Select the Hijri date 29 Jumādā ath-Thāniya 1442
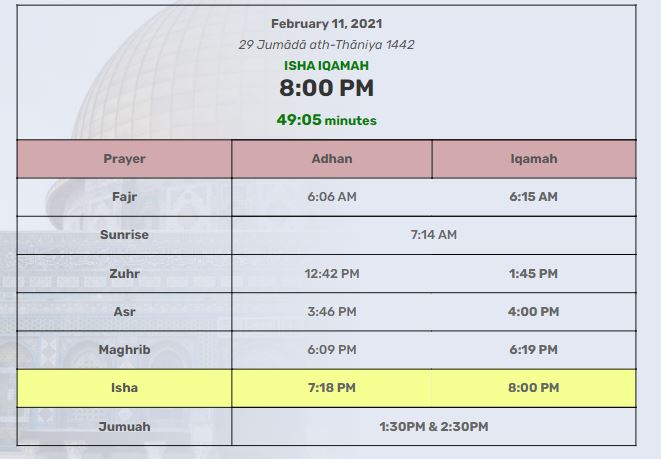Image resolution: width=661 pixels, height=459 pixels. (x=326, y=45)
